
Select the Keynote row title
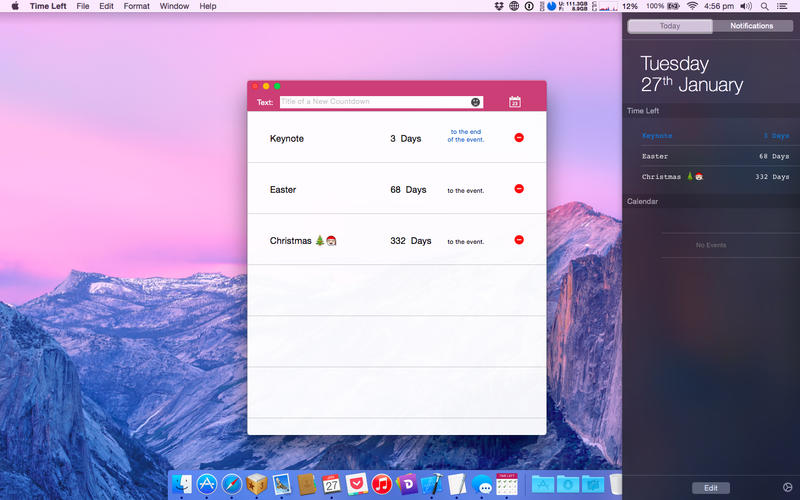[287, 138]
